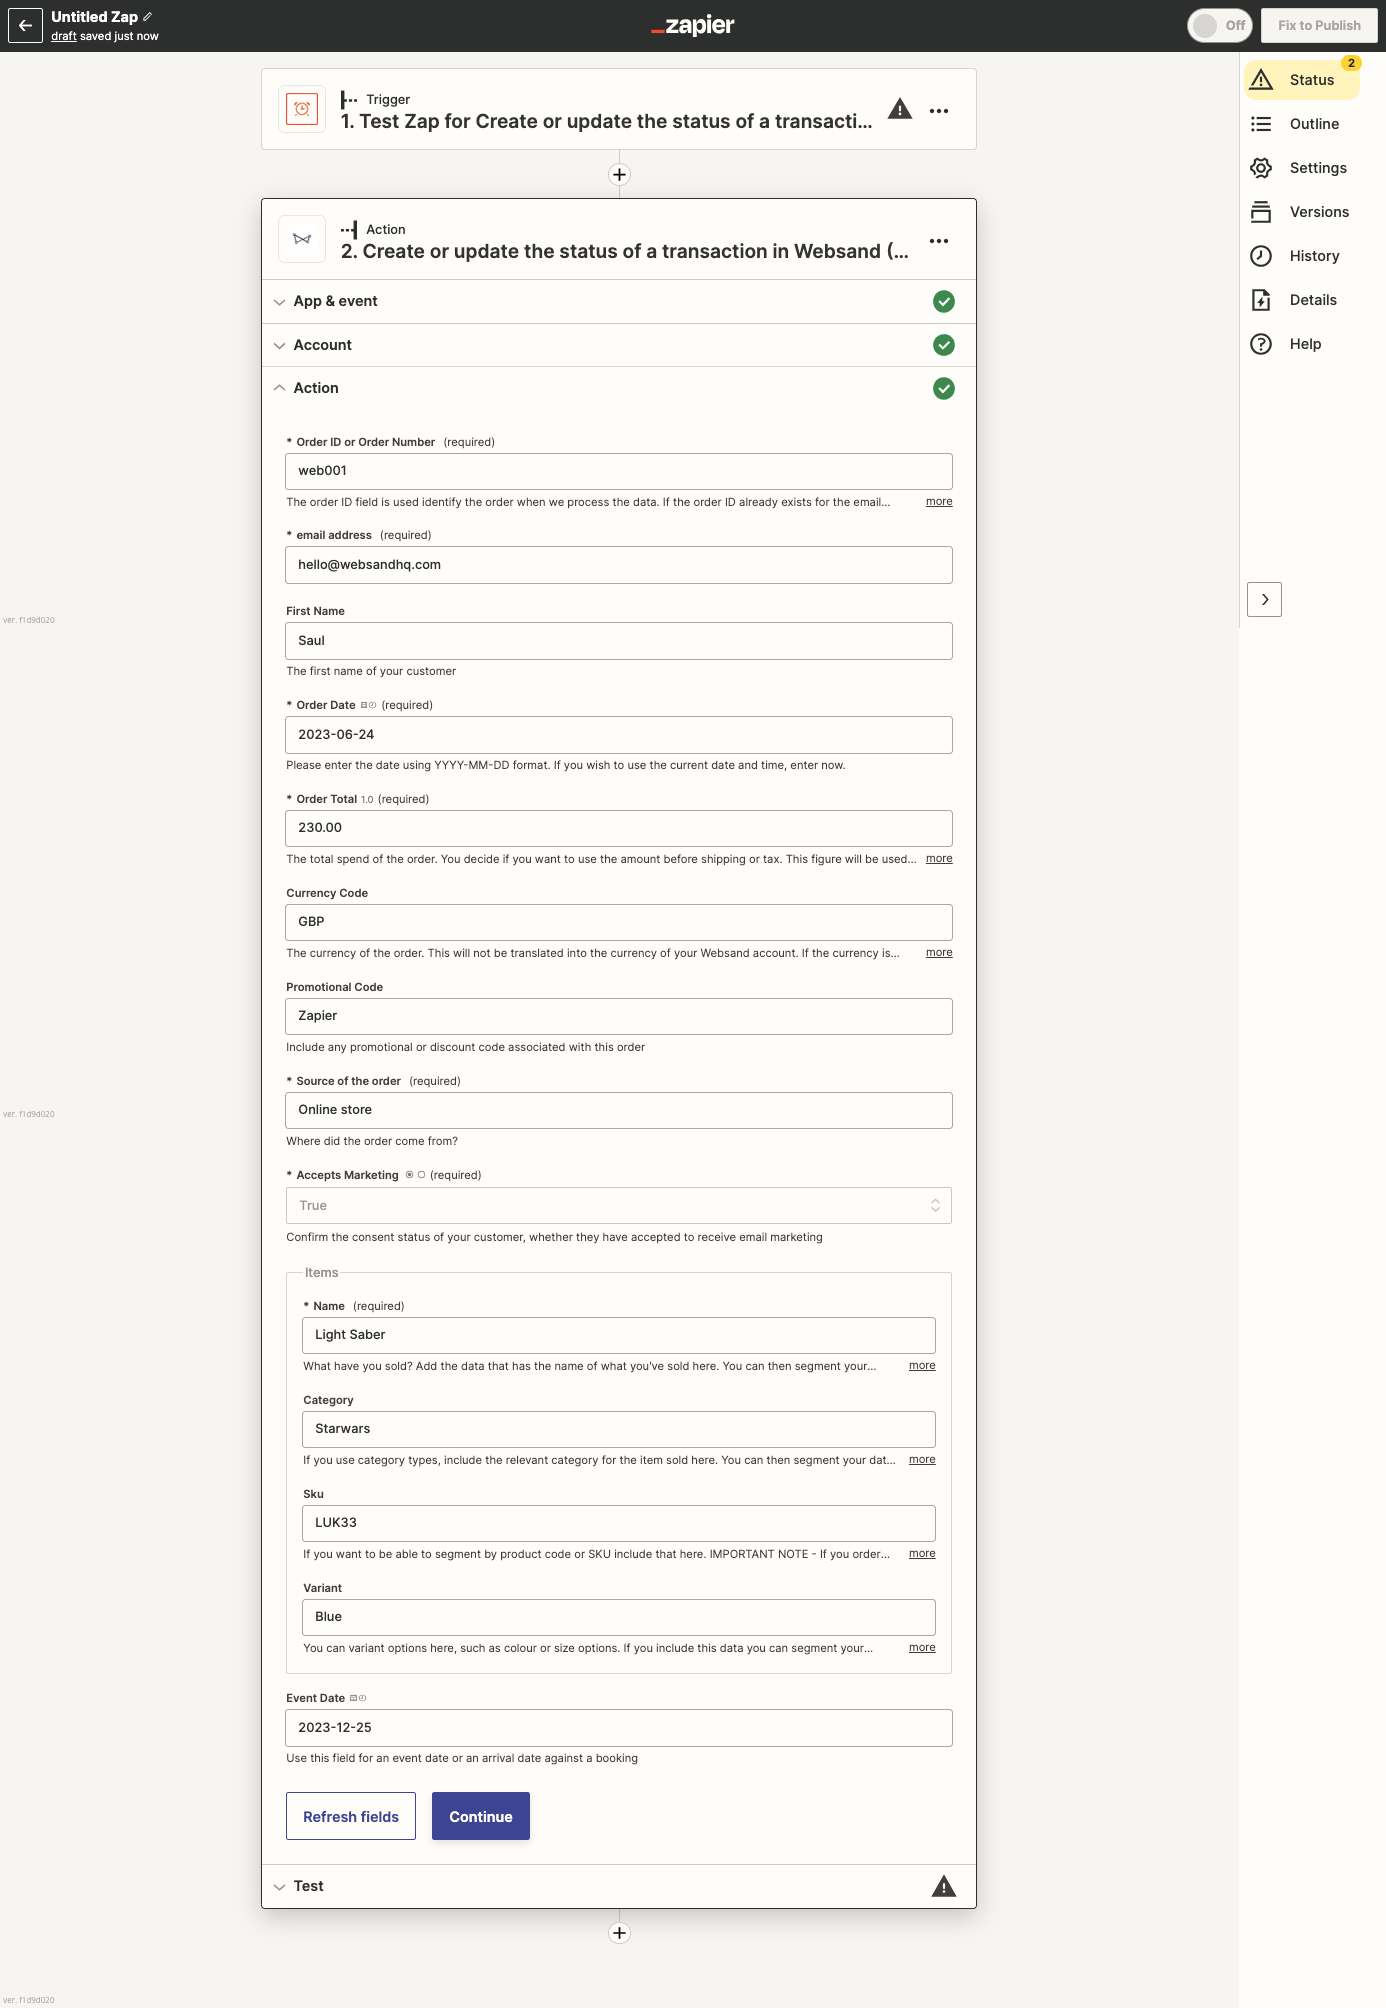Click the back arrow button
Viewport: 1386px width, 2008px height.
[25, 25]
